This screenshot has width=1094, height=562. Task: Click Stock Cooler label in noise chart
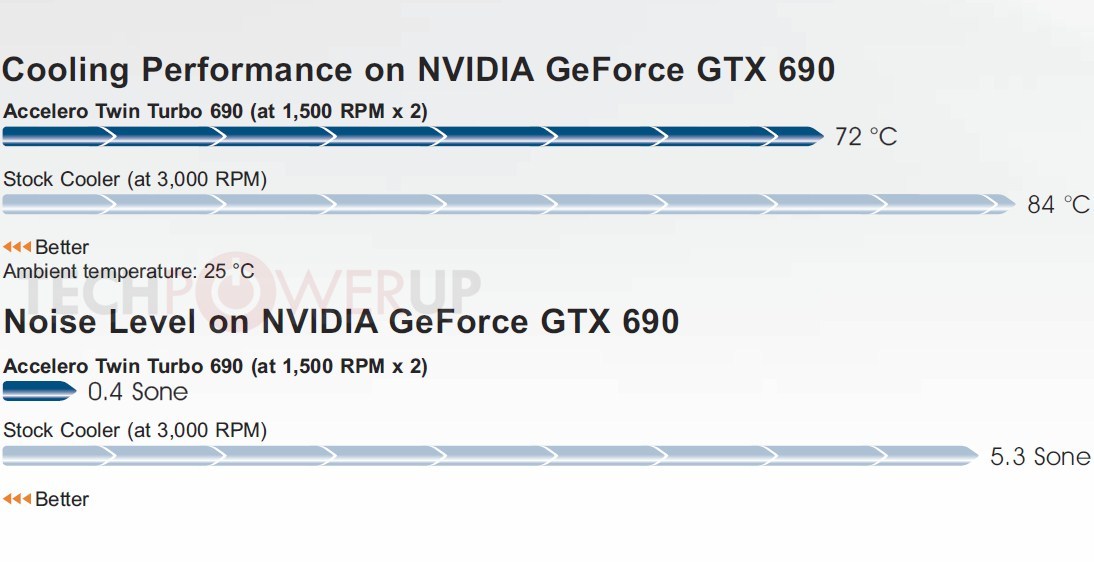click(135, 430)
